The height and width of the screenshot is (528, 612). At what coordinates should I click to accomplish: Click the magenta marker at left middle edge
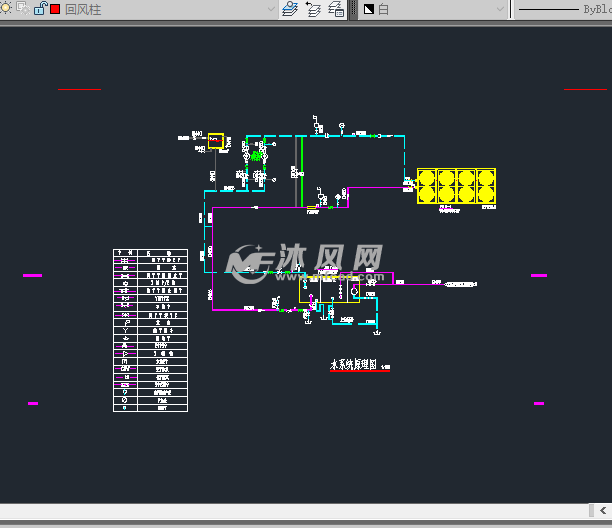tap(33, 275)
